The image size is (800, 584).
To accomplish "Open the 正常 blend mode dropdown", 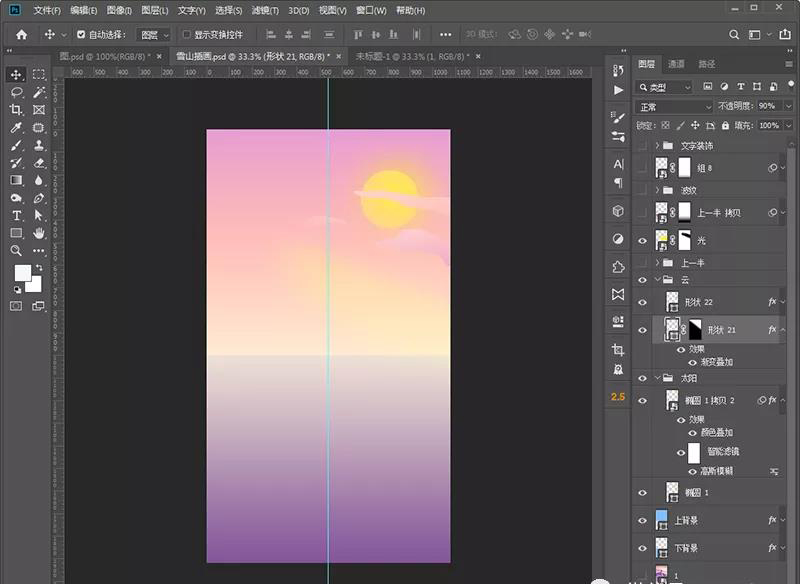I will 674,106.
